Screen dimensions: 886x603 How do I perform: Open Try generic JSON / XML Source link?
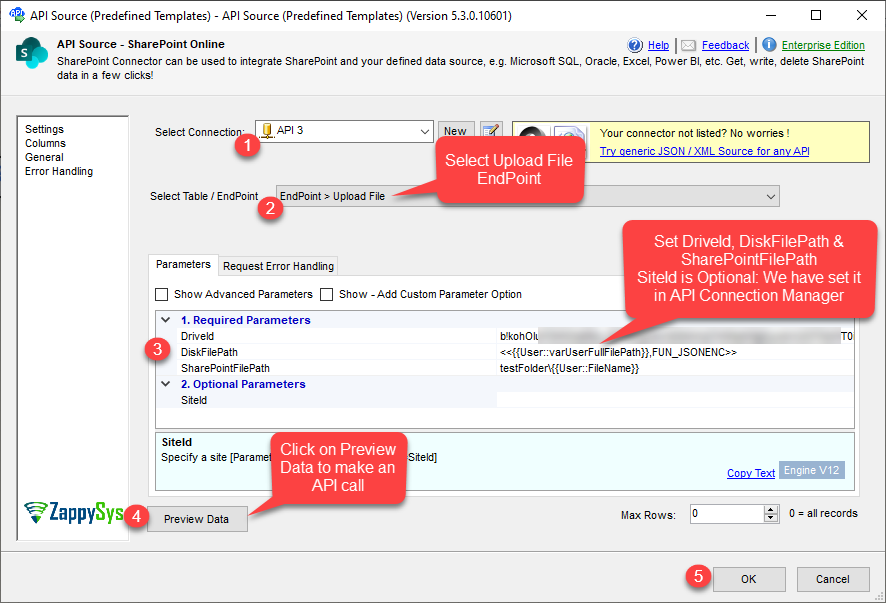pyautogui.click(x=705, y=151)
